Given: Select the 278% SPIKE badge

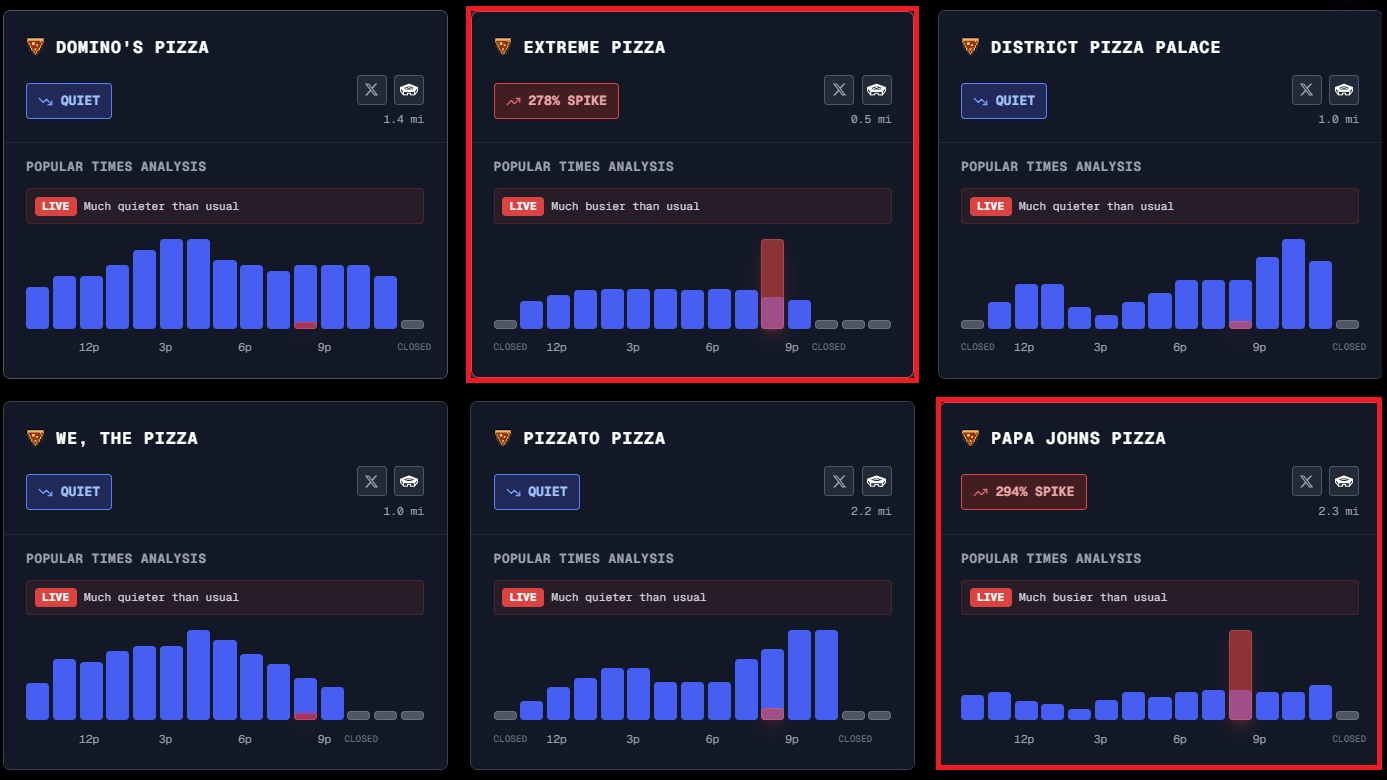Looking at the screenshot, I should tap(556, 101).
